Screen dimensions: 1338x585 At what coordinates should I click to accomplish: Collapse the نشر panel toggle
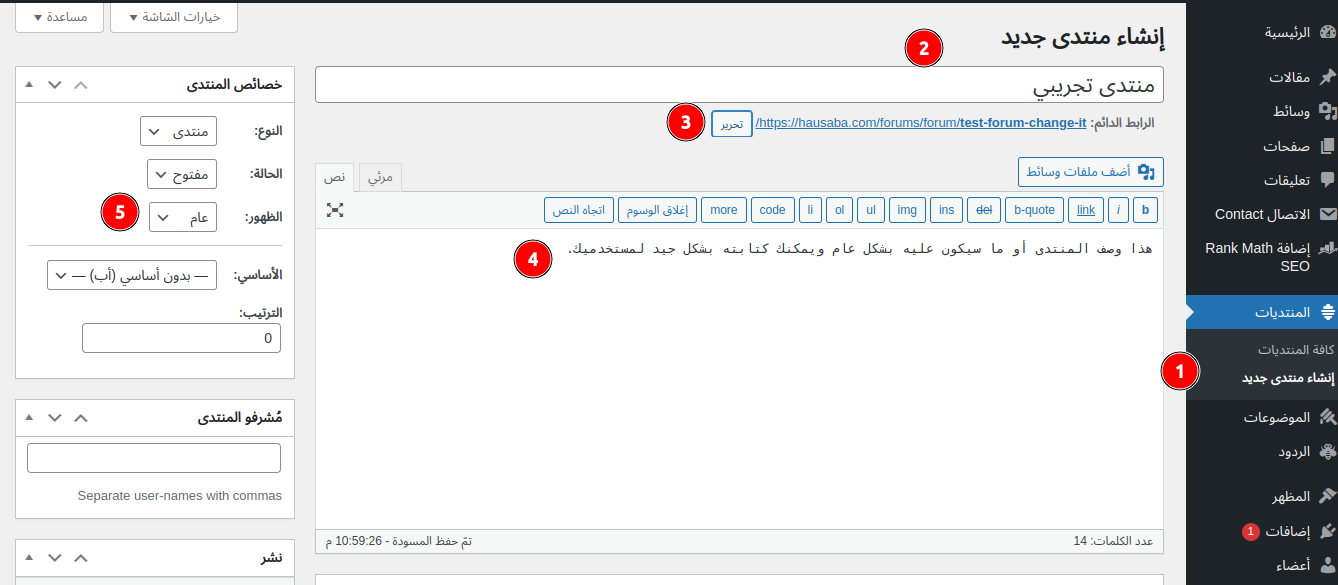pyautogui.click(x=29, y=557)
